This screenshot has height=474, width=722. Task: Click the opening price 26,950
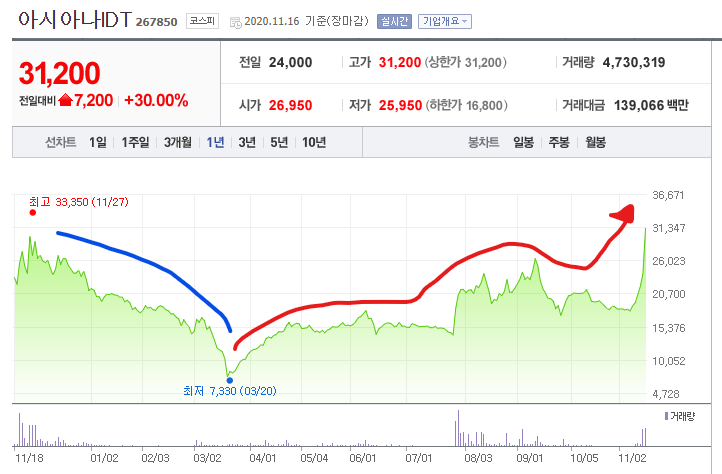[291, 105]
